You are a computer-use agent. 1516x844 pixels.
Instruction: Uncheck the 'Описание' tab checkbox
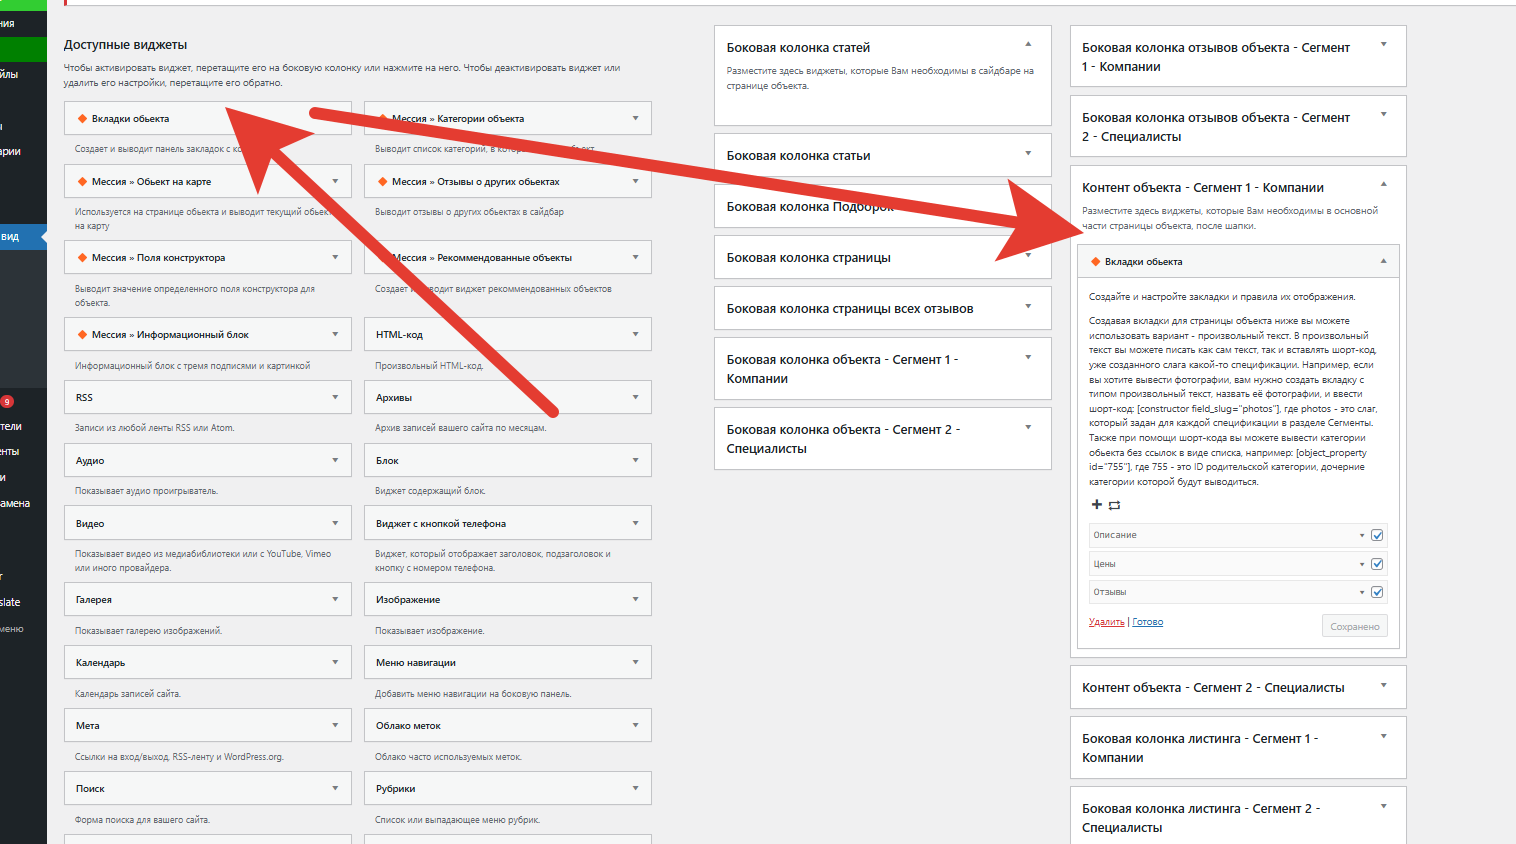[x=1377, y=535]
